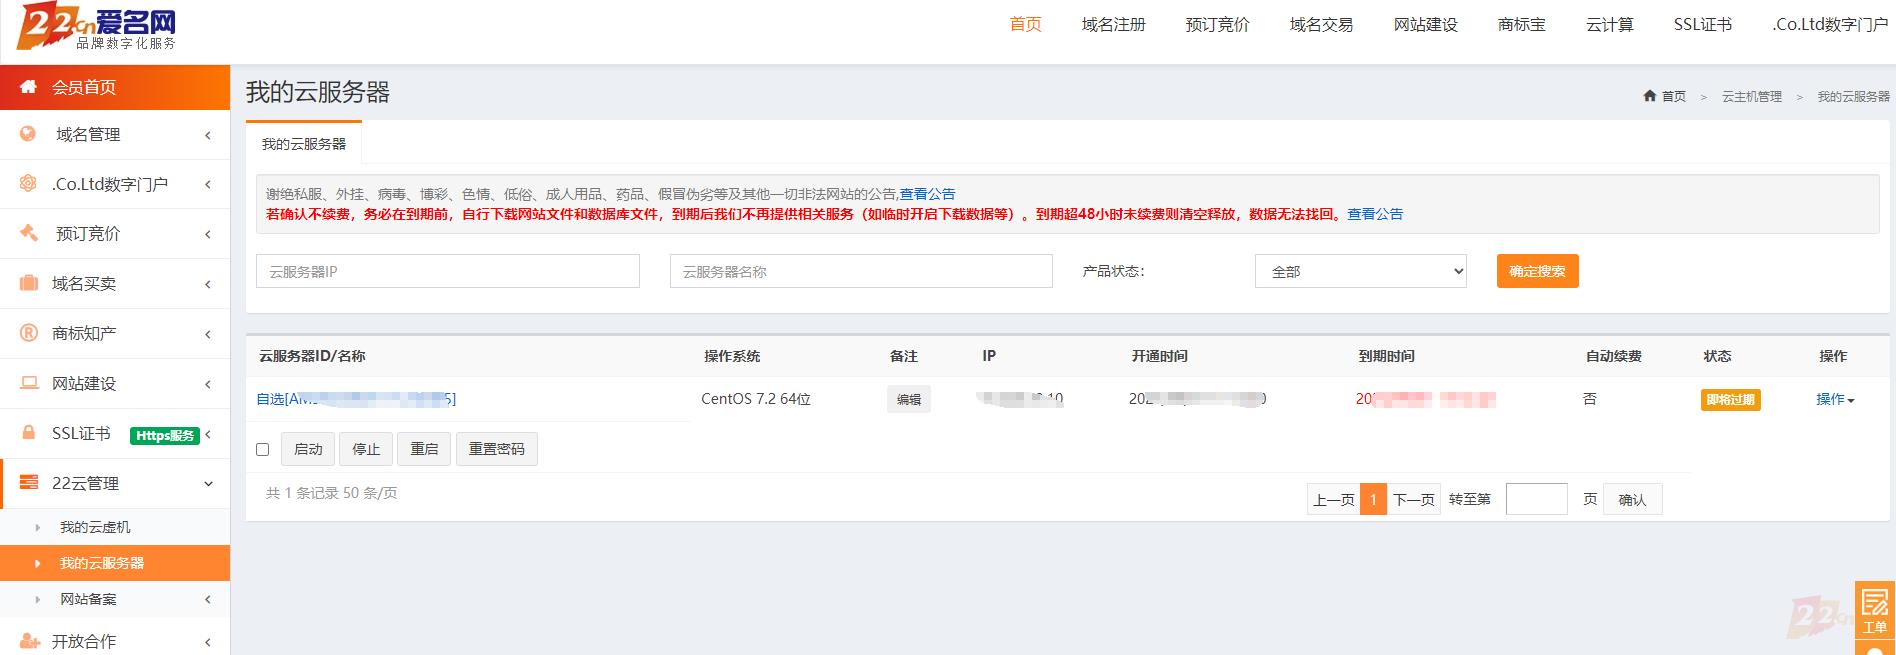Click 首页 breadcrumb link
The image size is (1896, 655).
(1673, 96)
